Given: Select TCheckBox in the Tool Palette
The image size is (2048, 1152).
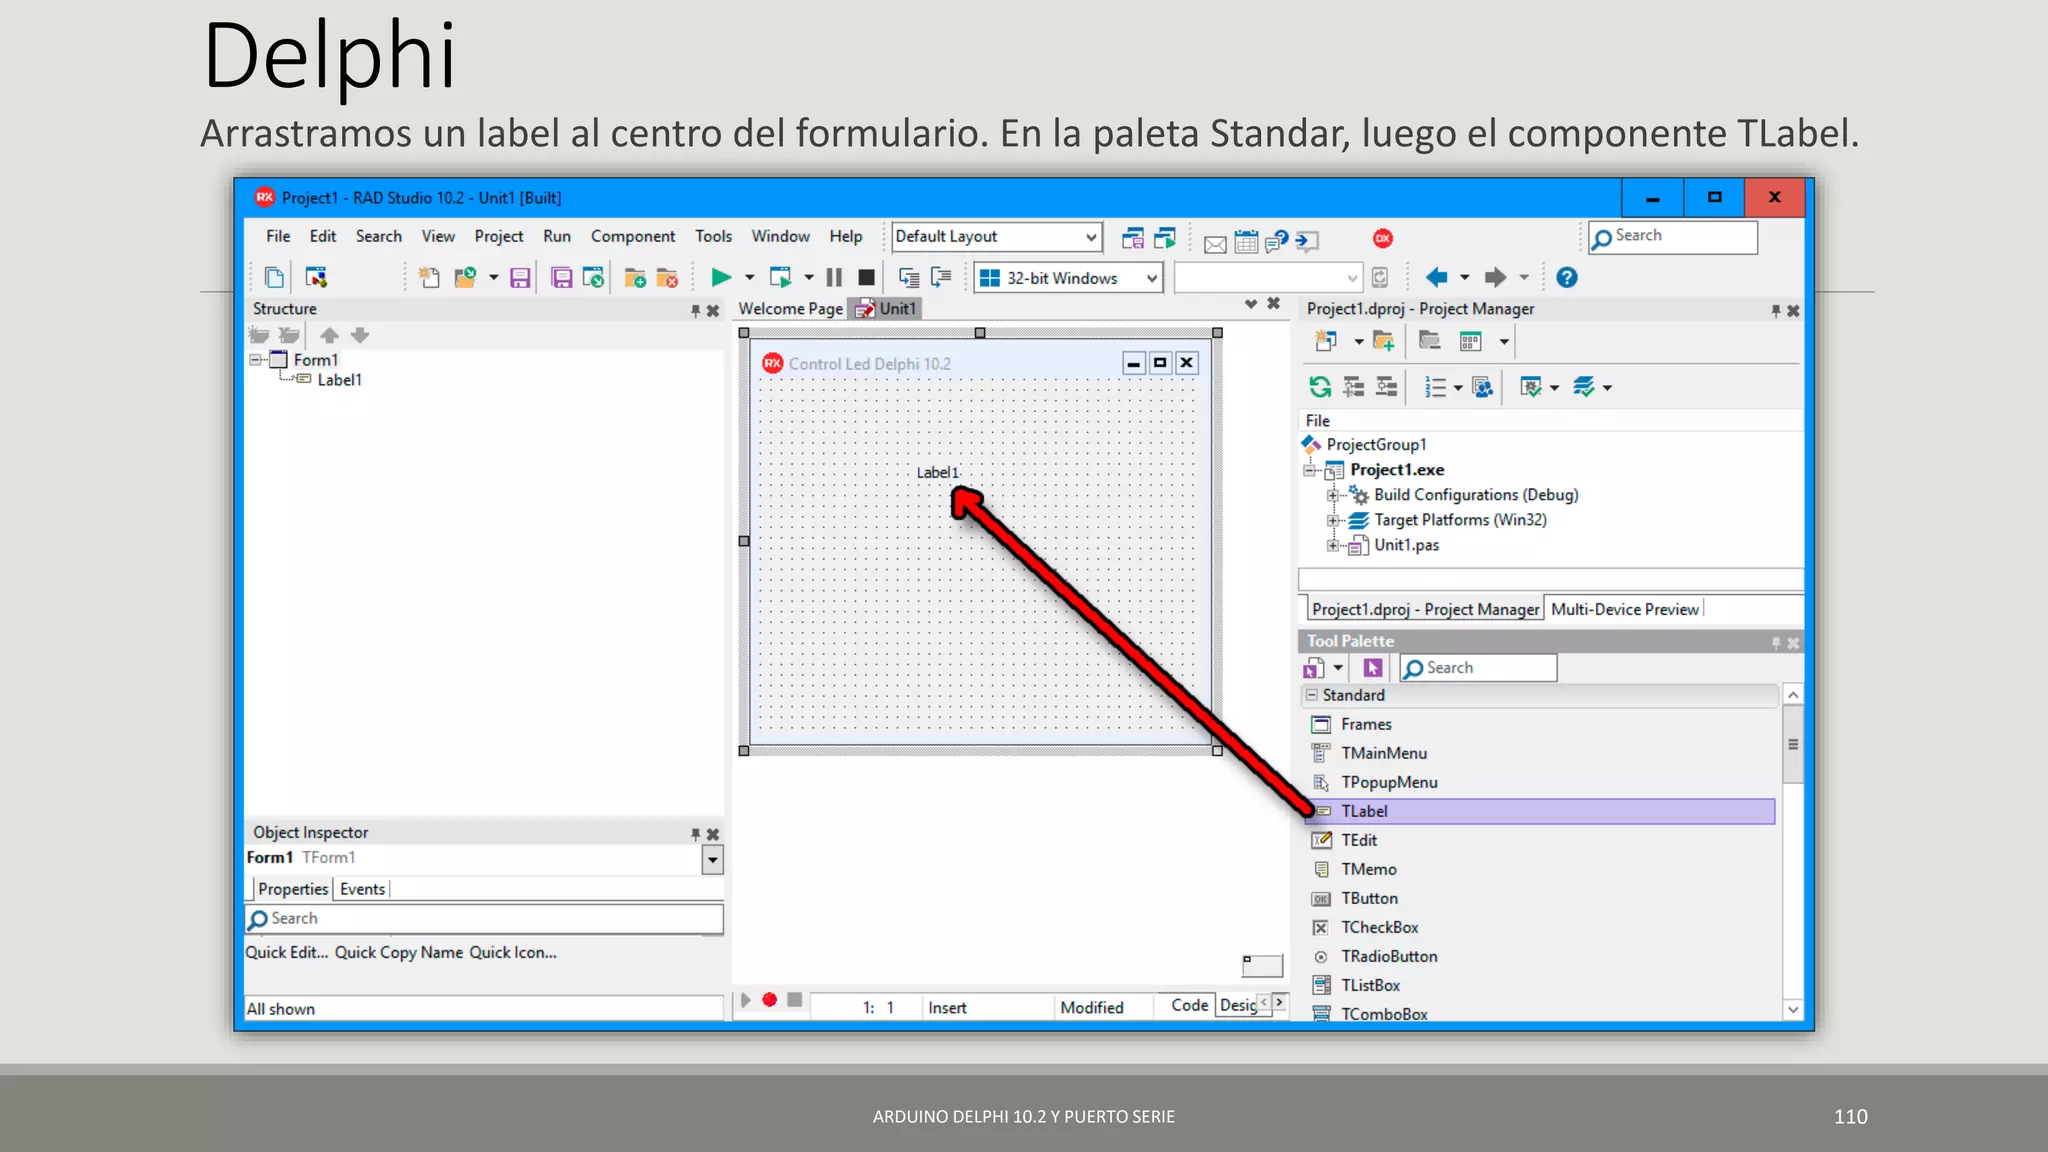Looking at the screenshot, I should pyautogui.click(x=1379, y=927).
